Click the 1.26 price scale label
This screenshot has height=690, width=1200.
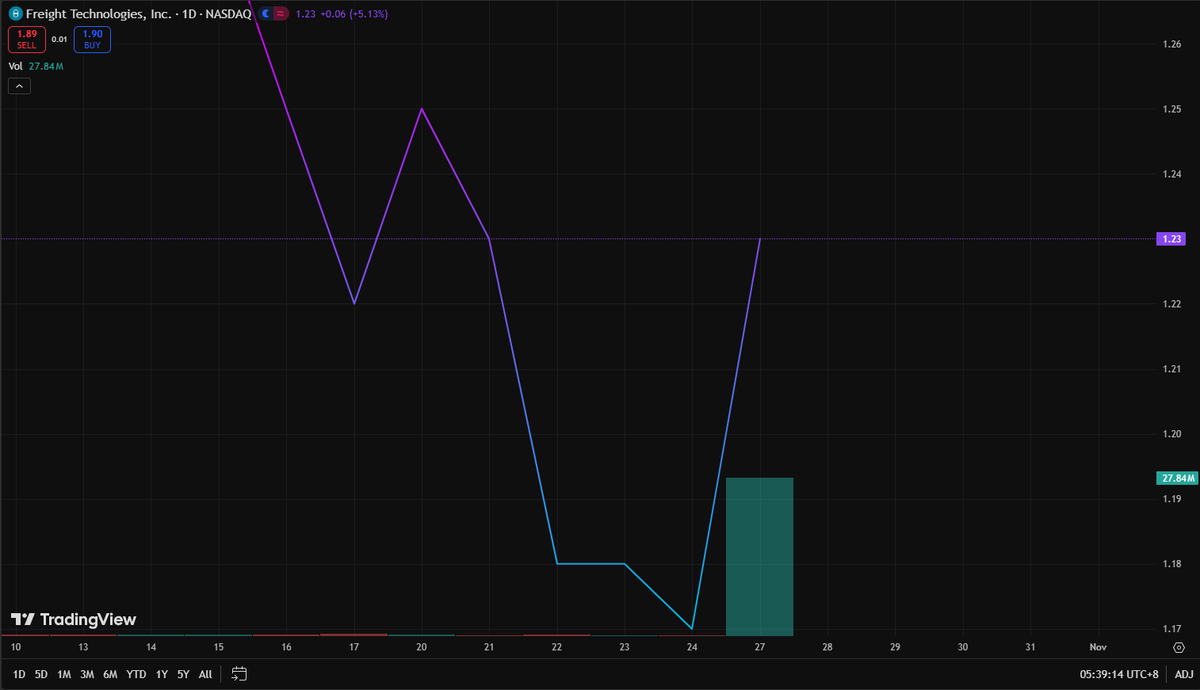coord(1171,44)
